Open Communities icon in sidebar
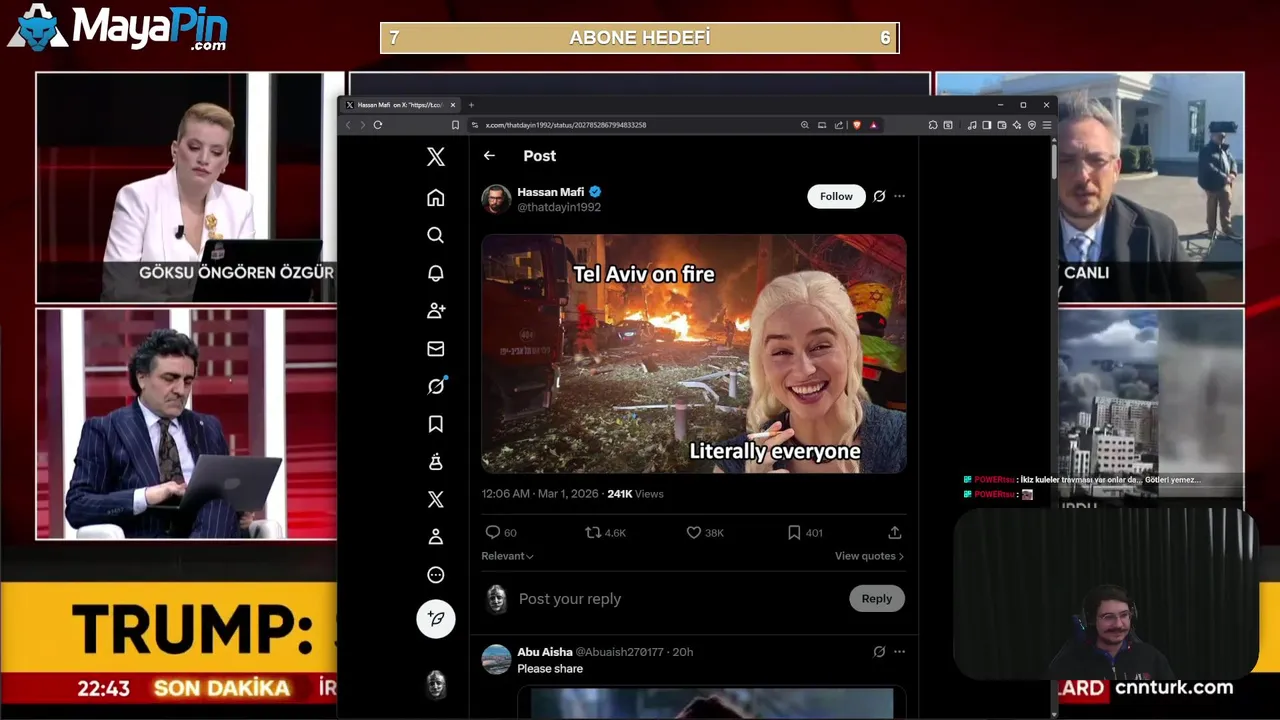 tap(435, 462)
